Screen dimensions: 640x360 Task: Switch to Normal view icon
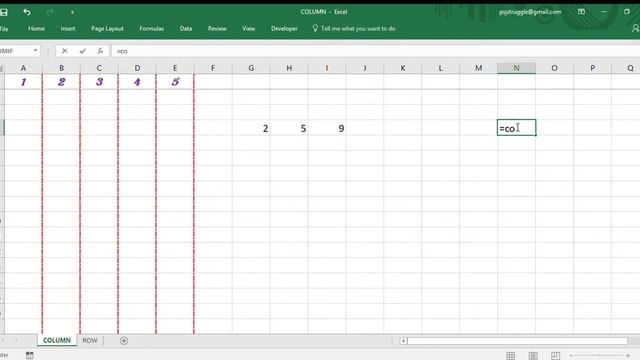point(511,356)
